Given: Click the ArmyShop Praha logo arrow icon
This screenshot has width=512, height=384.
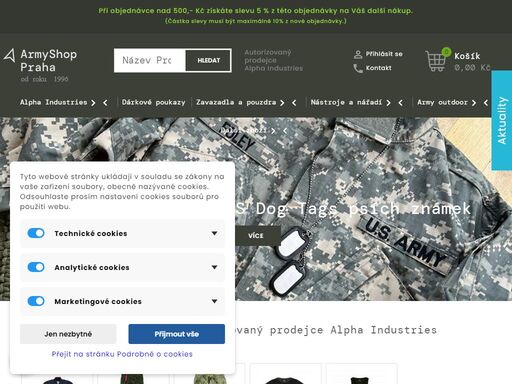Looking at the screenshot, I should pyautogui.click(x=10, y=55).
